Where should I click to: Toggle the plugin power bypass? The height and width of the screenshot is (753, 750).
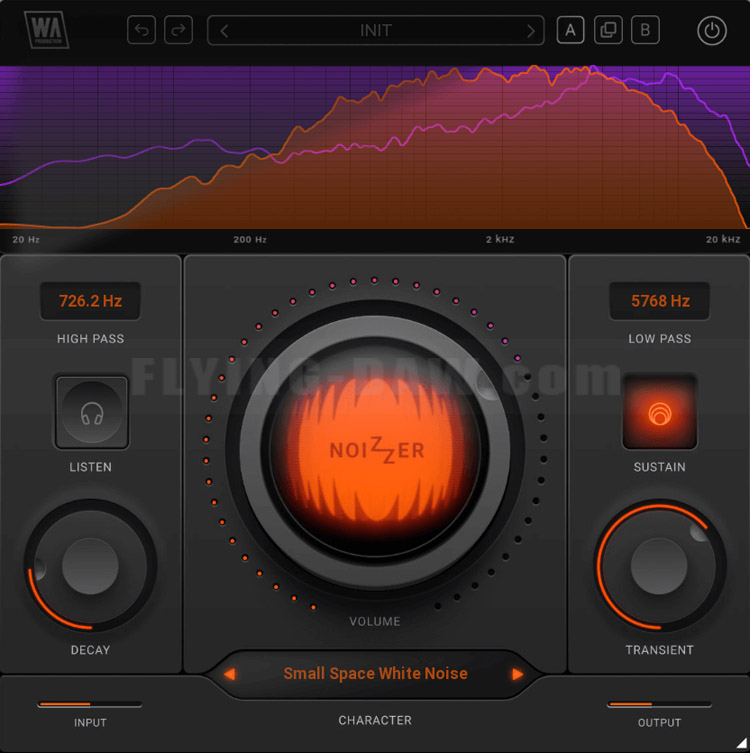click(712, 31)
